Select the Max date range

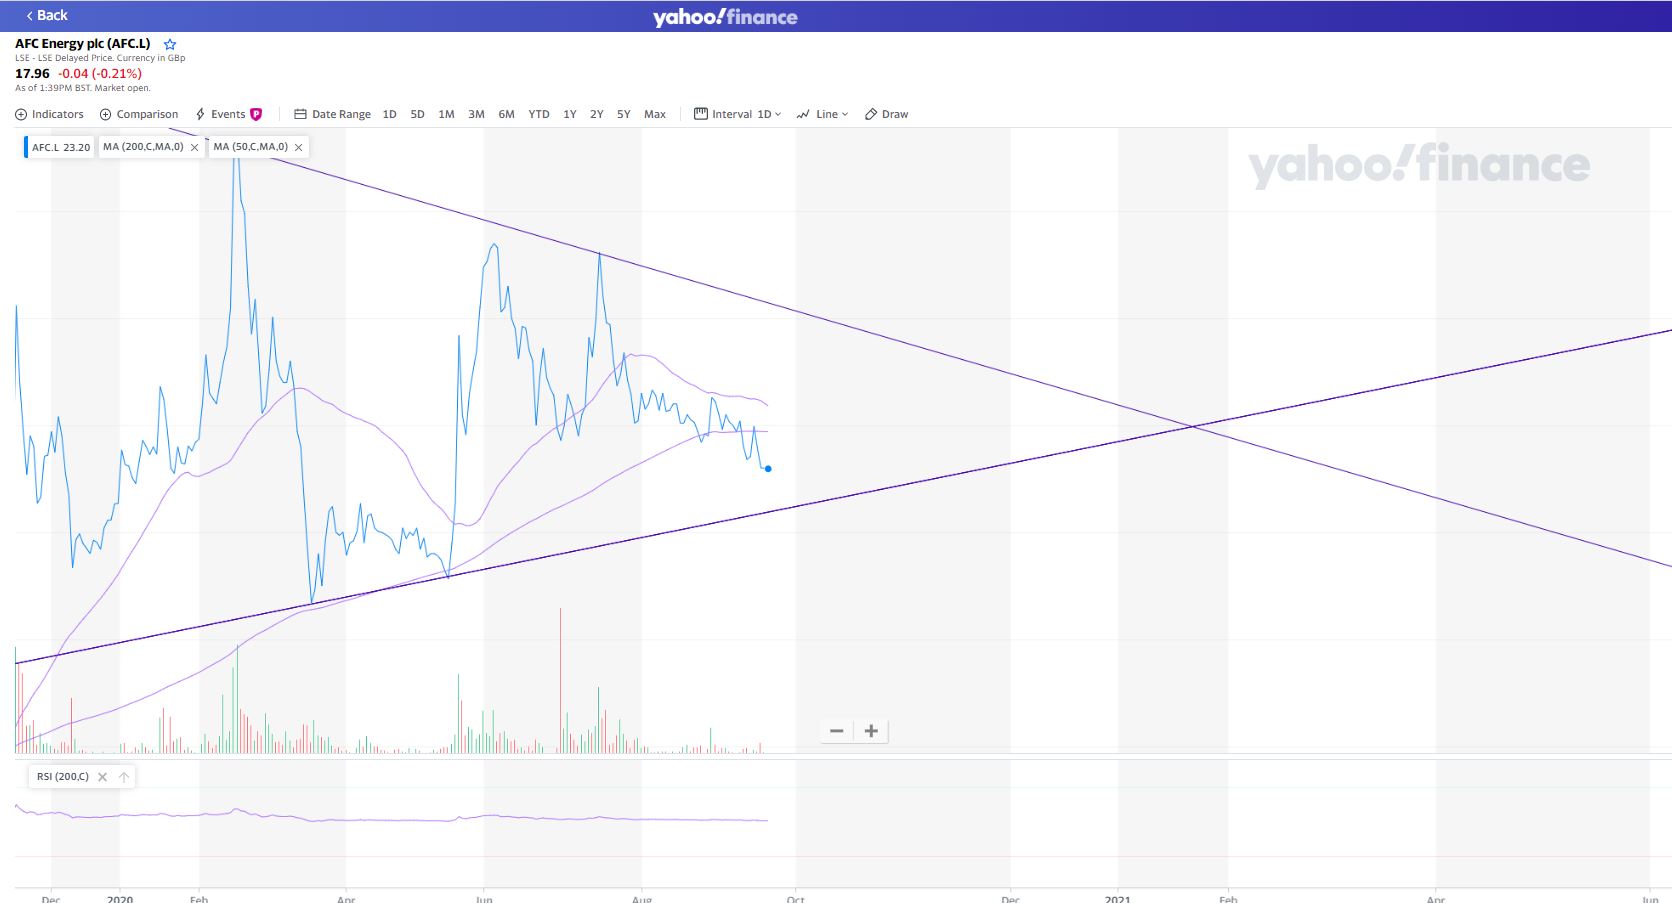pyautogui.click(x=655, y=114)
